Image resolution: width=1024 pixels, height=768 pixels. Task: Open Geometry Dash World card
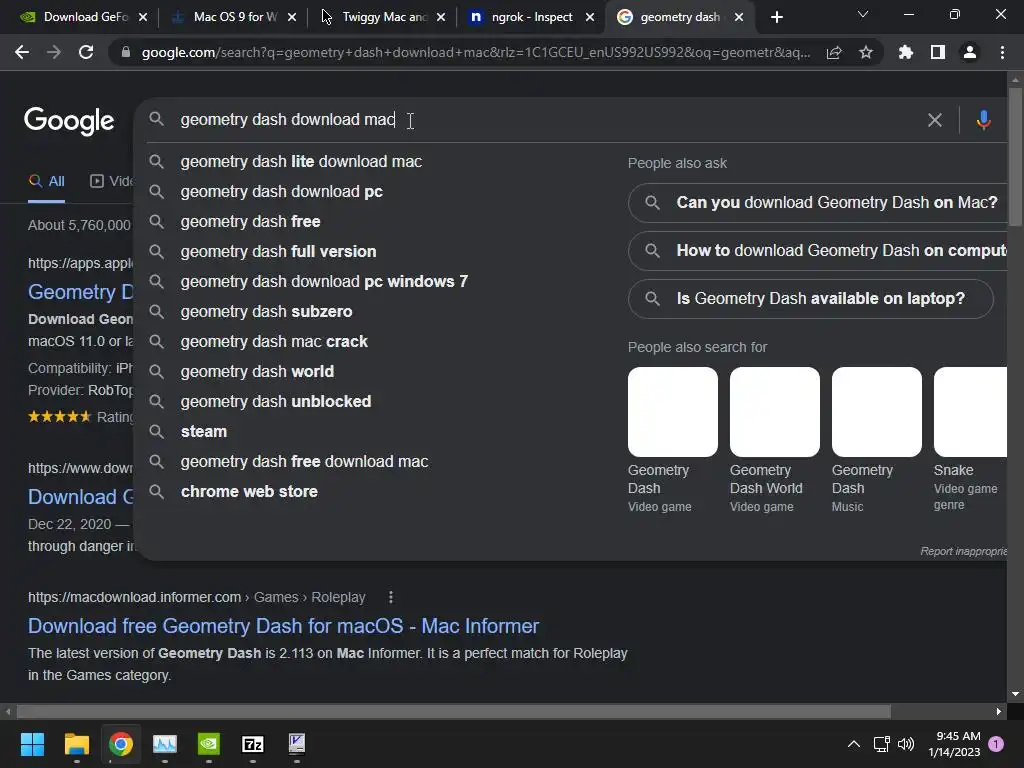[775, 440]
